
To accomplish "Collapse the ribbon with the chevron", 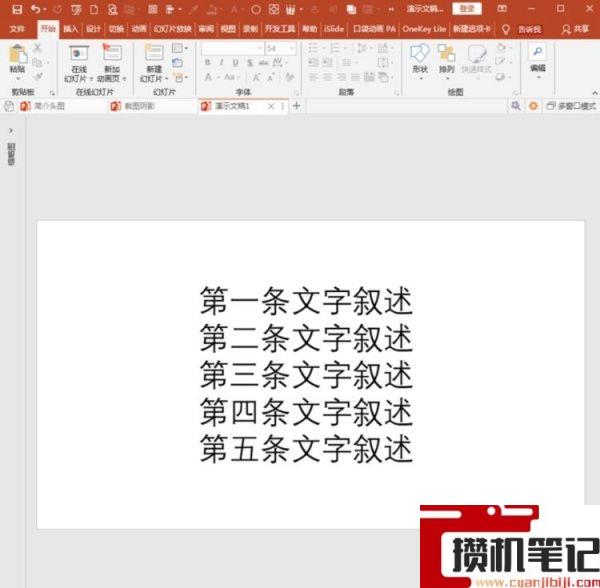I will click(x=594, y=93).
